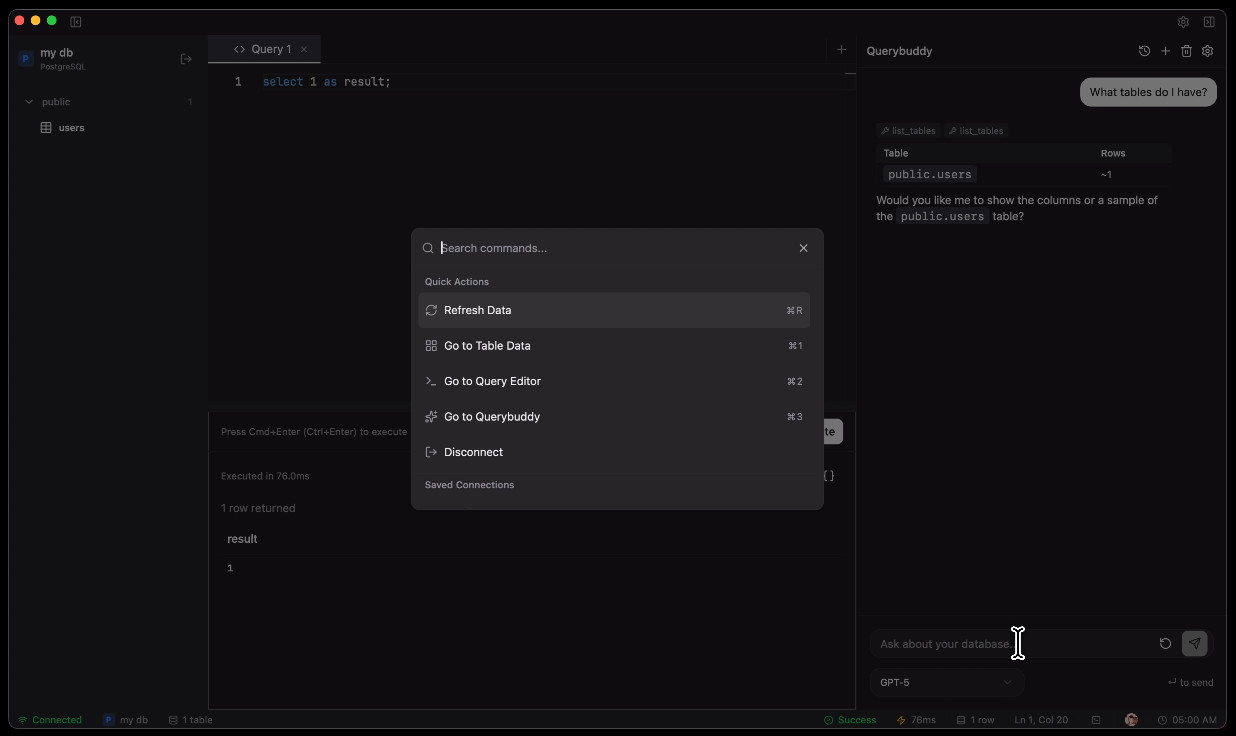Click the 1 table status entry
Image resolution: width=1236 pixels, height=736 pixels.
pos(191,720)
